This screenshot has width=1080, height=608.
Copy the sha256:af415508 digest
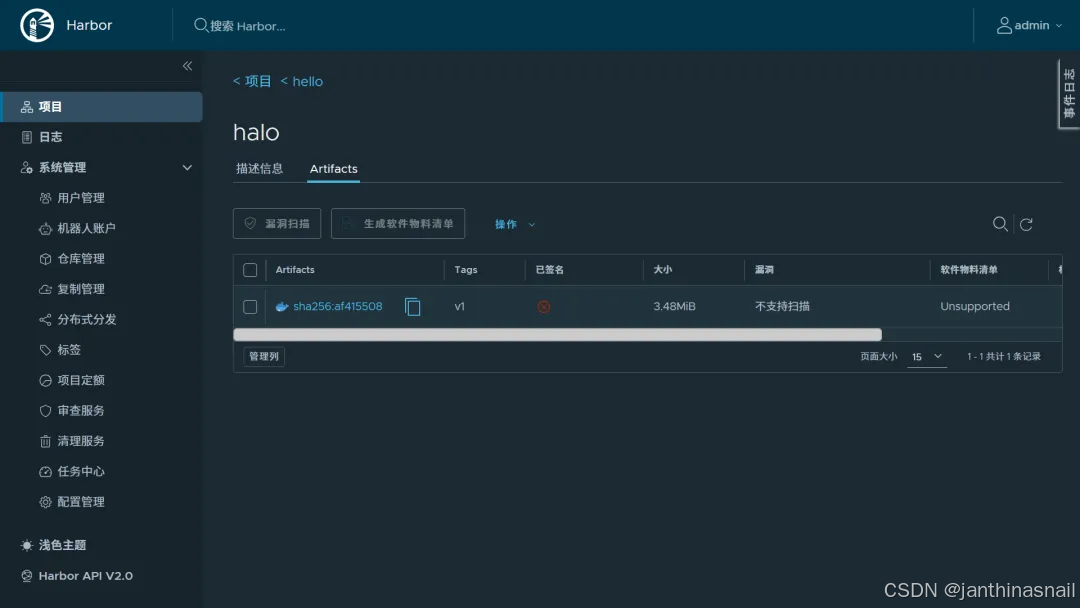click(x=413, y=307)
